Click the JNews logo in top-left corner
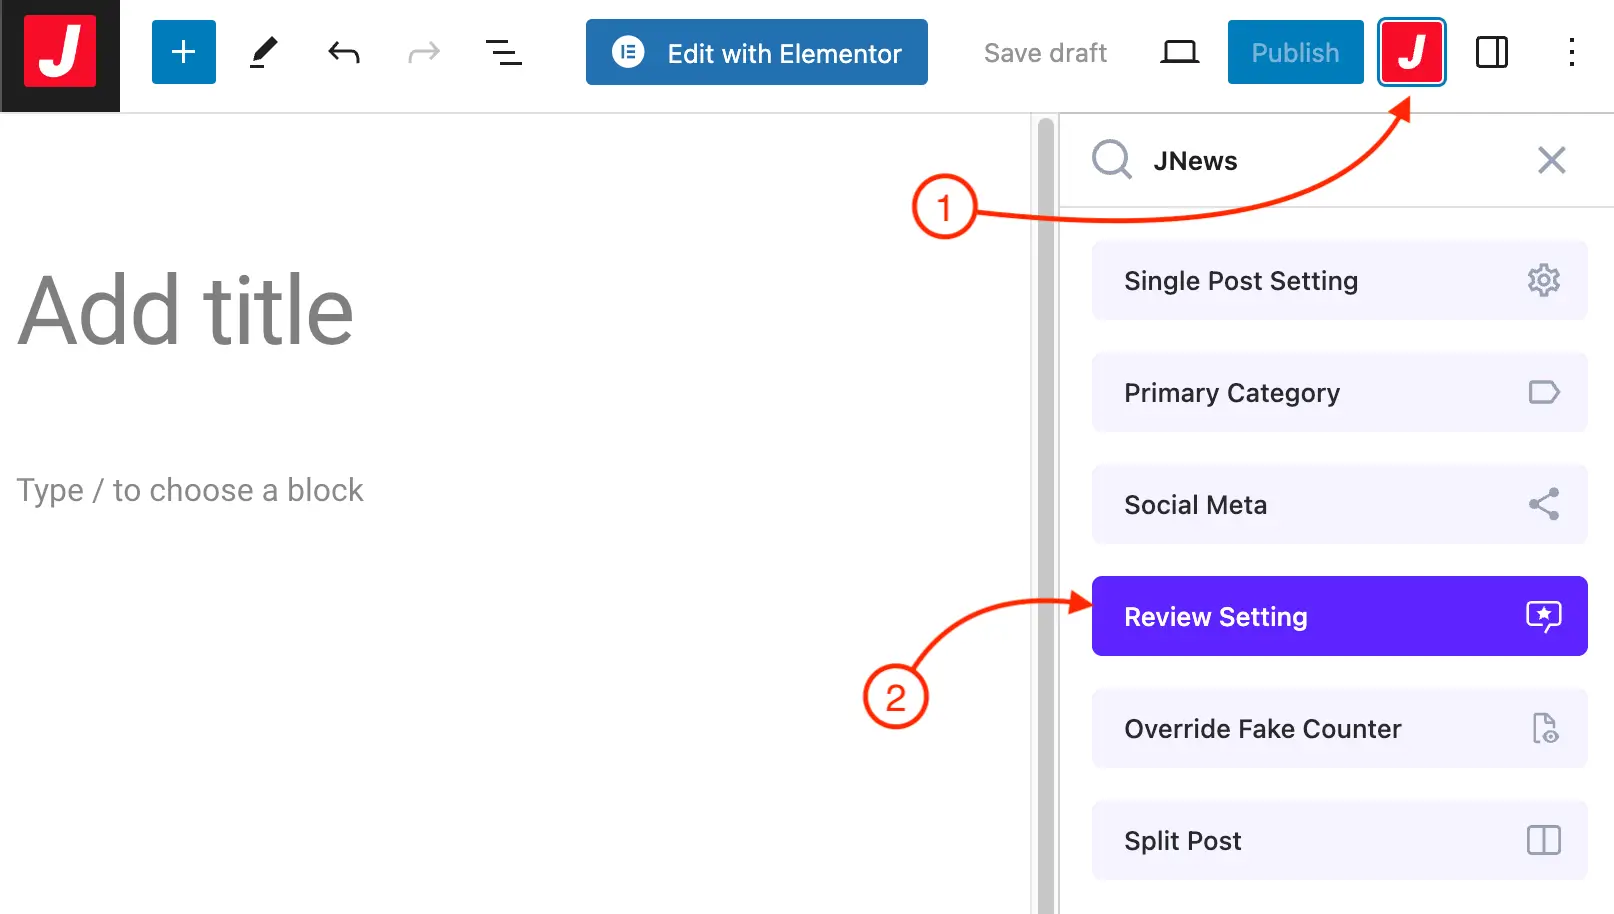The image size is (1614, 914). click(60, 52)
